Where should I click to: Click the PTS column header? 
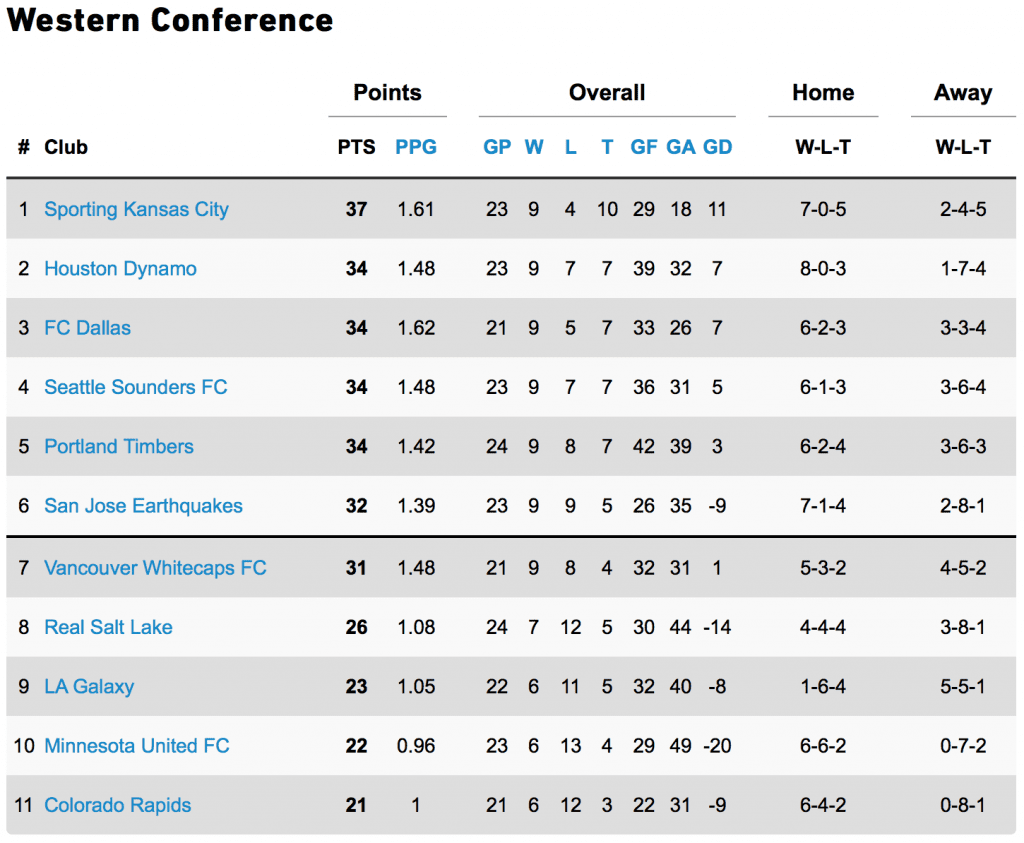(357, 147)
